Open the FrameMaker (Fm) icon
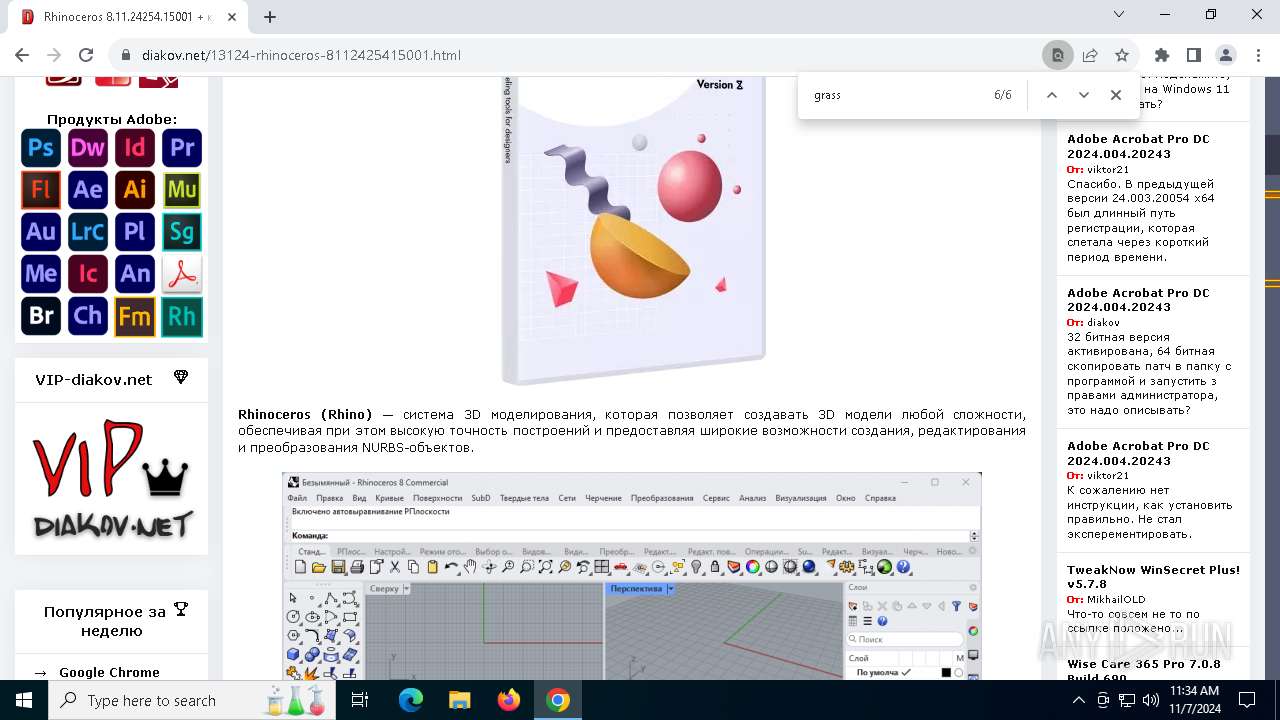This screenshot has height=720, width=1280. (135, 317)
